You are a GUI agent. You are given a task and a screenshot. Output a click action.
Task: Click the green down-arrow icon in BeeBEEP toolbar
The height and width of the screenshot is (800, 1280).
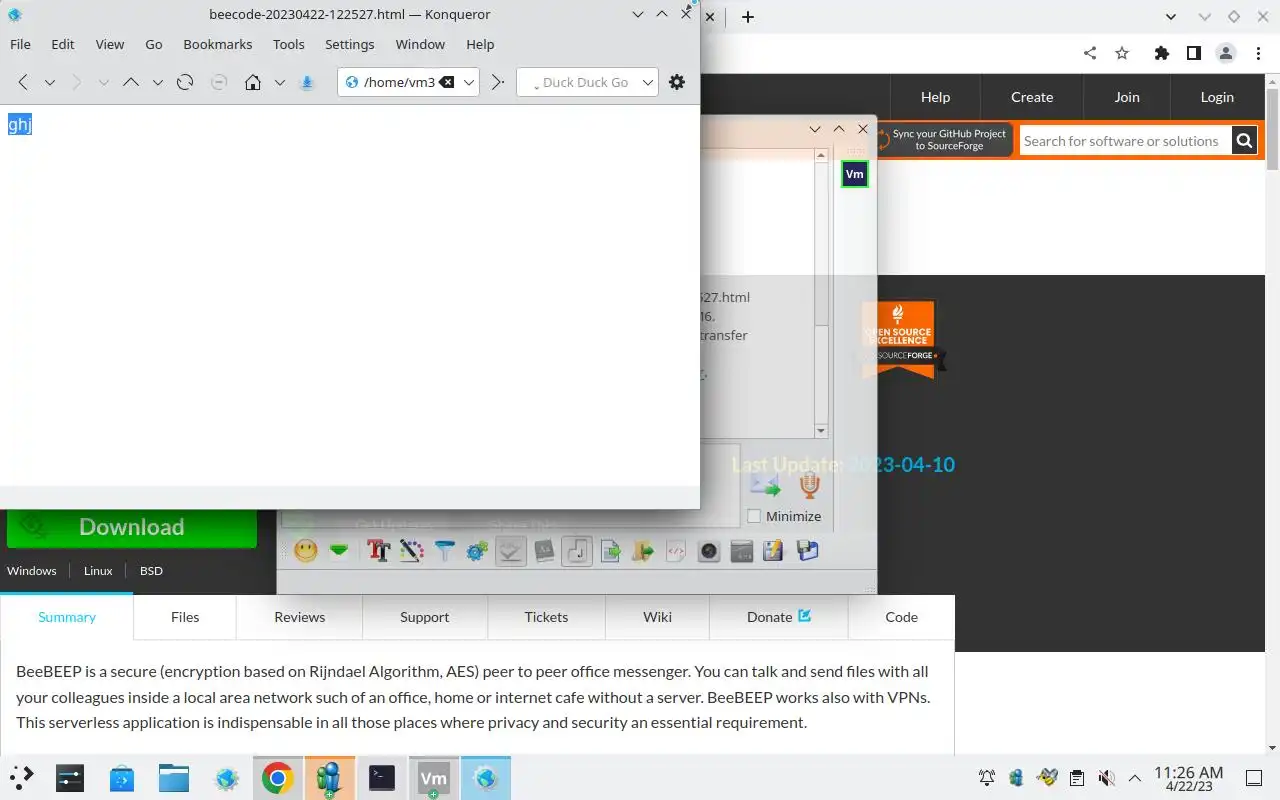click(339, 550)
